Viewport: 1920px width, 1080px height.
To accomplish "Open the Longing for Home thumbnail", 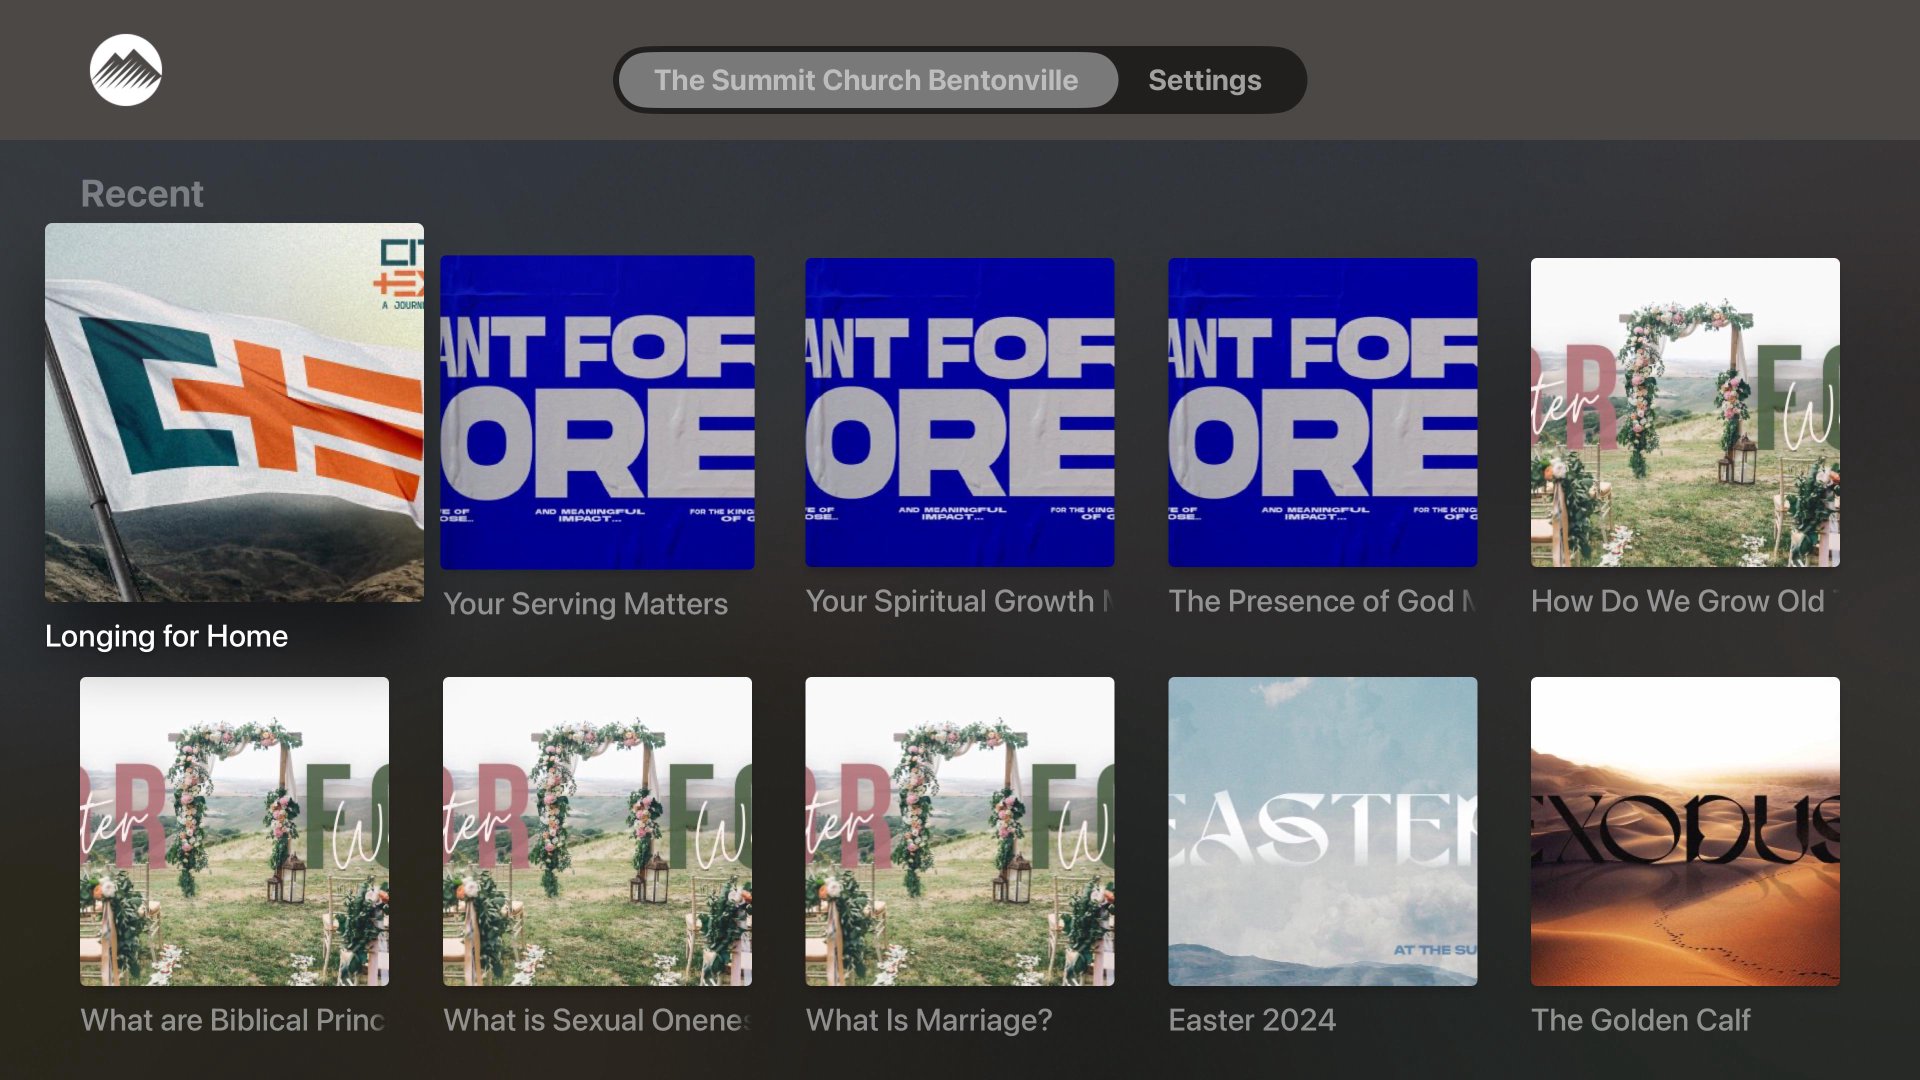I will point(234,412).
